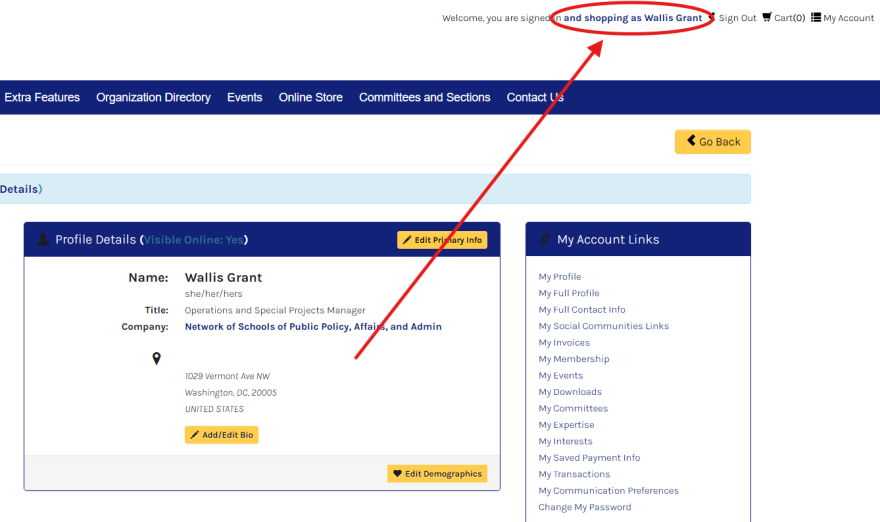The height and width of the screenshot is (522, 880).
Task: Click Change My Password link
Action: [x=584, y=507]
